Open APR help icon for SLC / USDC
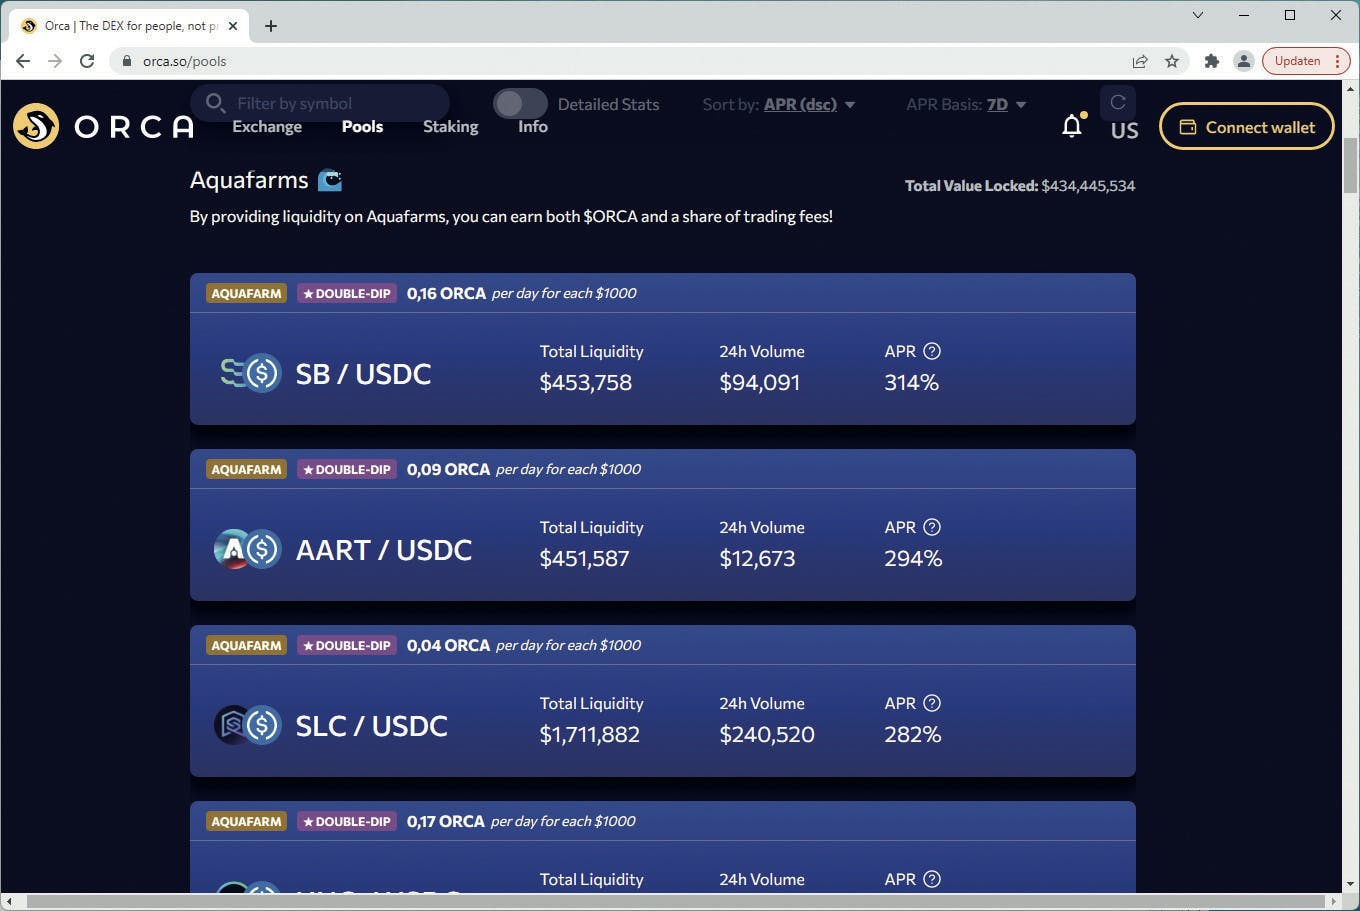 [x=932, y=703]
